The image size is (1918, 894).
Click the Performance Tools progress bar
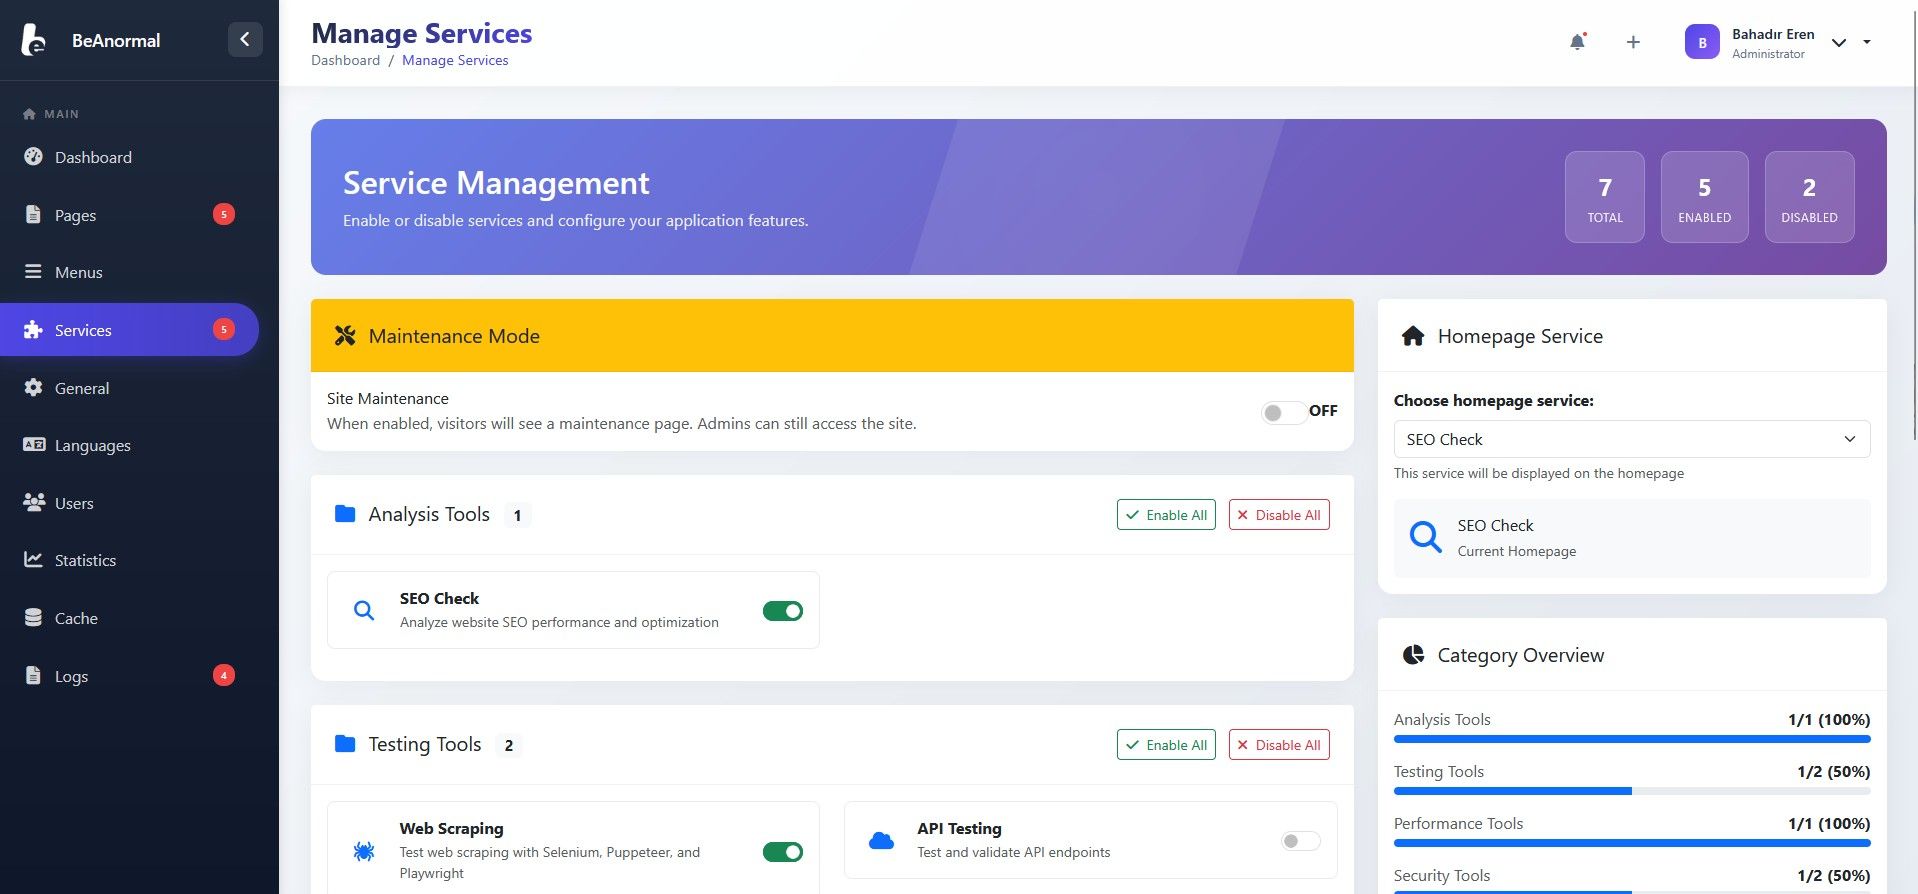(1632, 843)
